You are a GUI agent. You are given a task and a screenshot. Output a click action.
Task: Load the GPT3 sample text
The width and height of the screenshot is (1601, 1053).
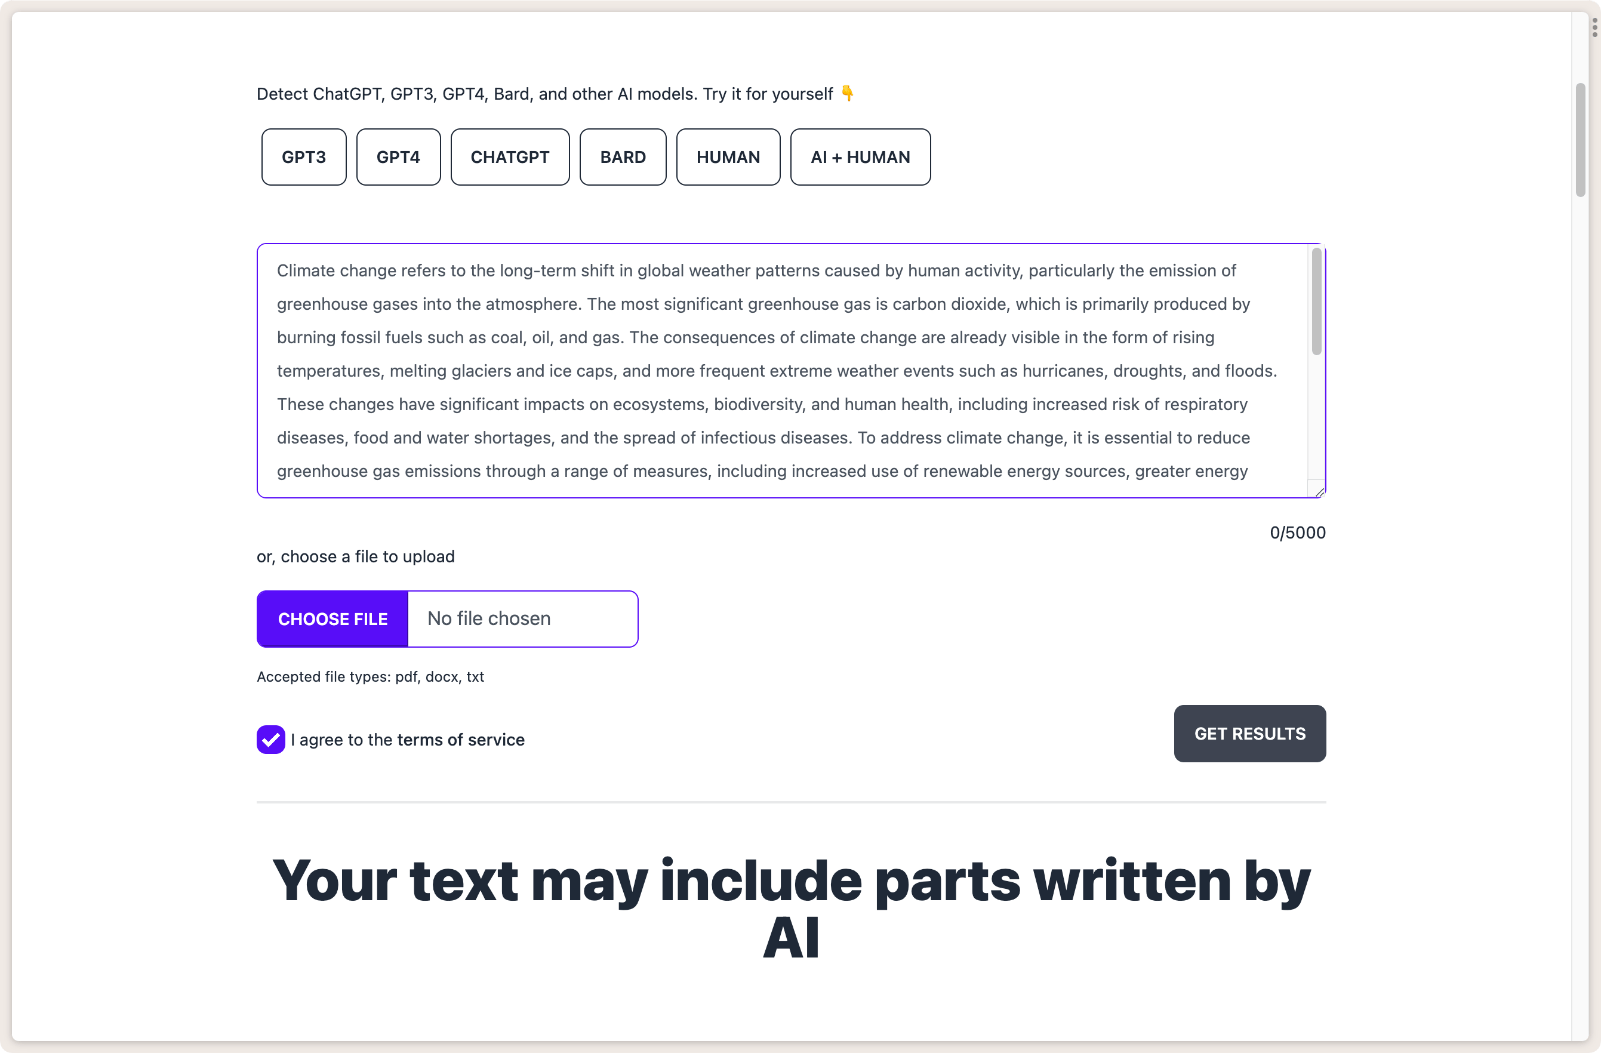tap(304, 157)
